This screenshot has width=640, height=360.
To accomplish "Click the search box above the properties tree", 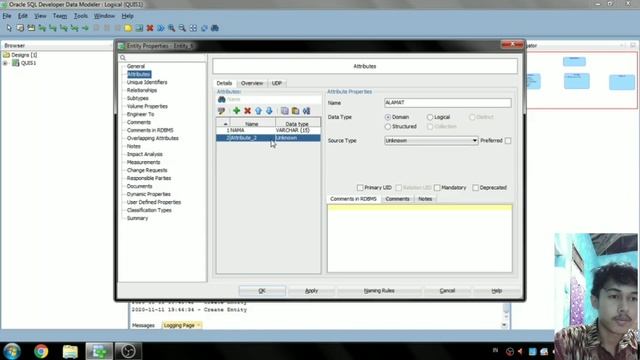I will [162, 58].
